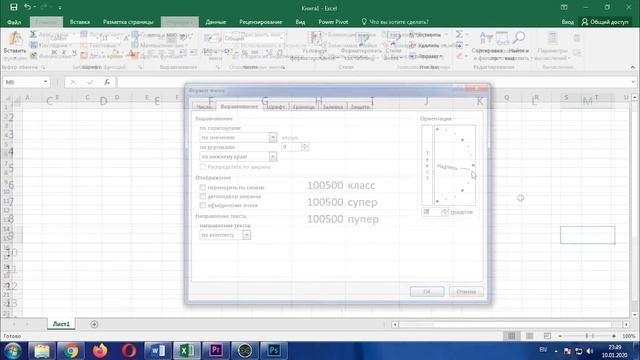The width and height of the screenshot is (640, 360).
Task: Click the confirm checkmark in the formula bar
Action: click(x=90, y=82)
